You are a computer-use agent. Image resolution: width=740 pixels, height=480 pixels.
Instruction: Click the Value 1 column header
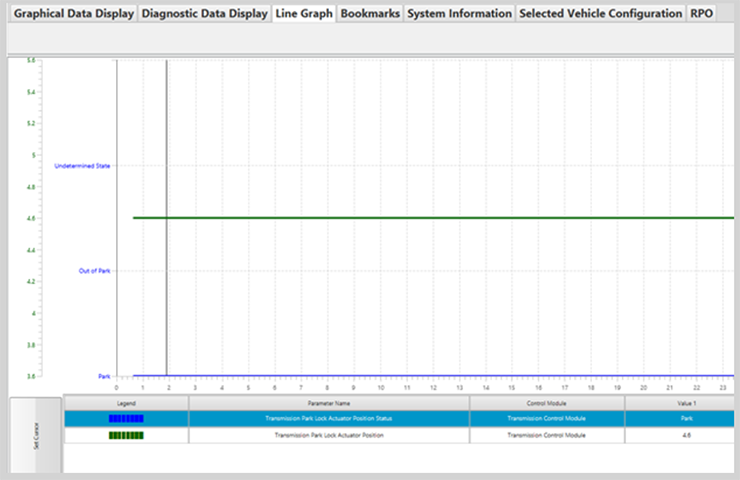[x=681, y=402]
